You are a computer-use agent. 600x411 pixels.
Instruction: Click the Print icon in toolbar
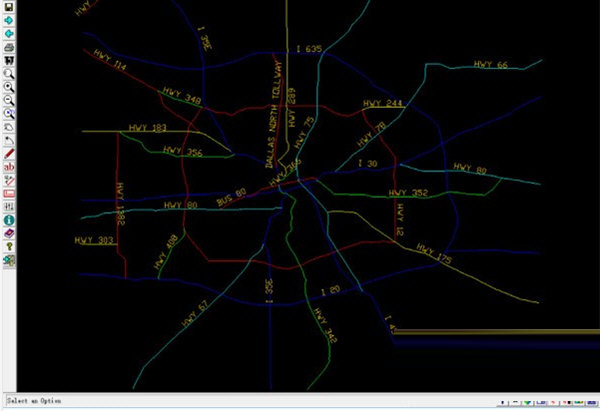coord(9,46)
